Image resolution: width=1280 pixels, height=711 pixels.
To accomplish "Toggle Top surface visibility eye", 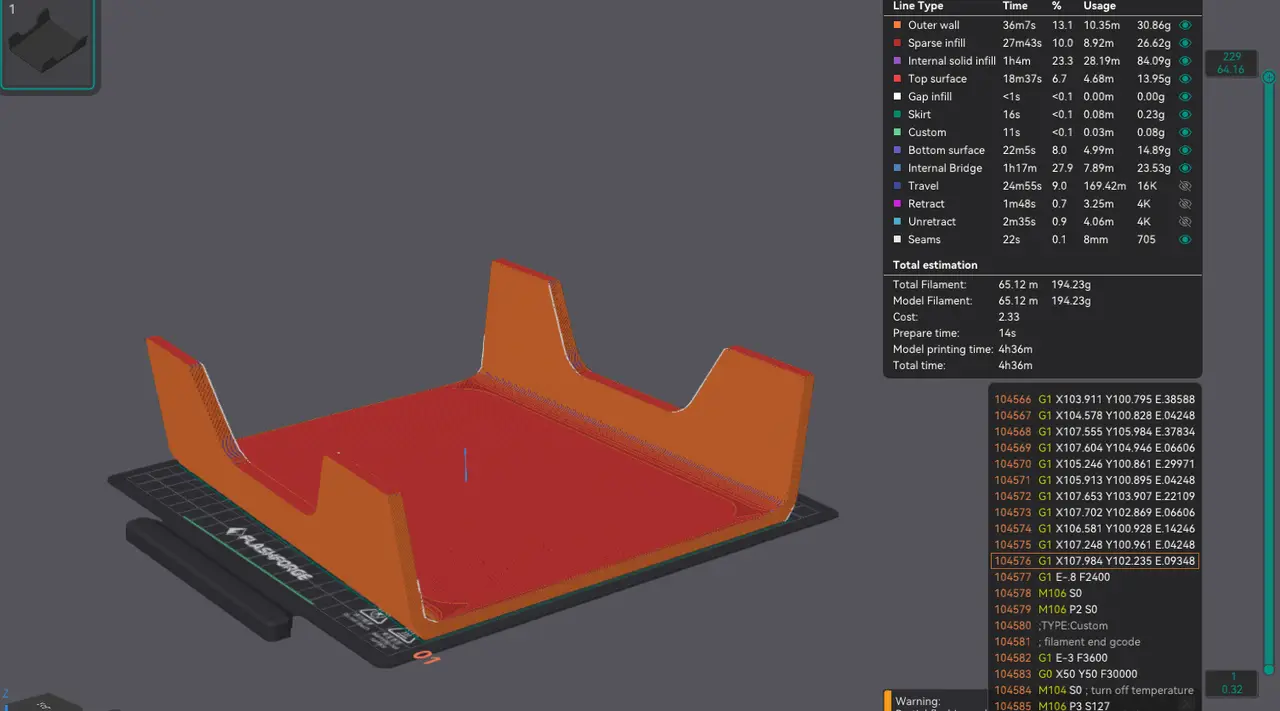I will point(1186,79).
